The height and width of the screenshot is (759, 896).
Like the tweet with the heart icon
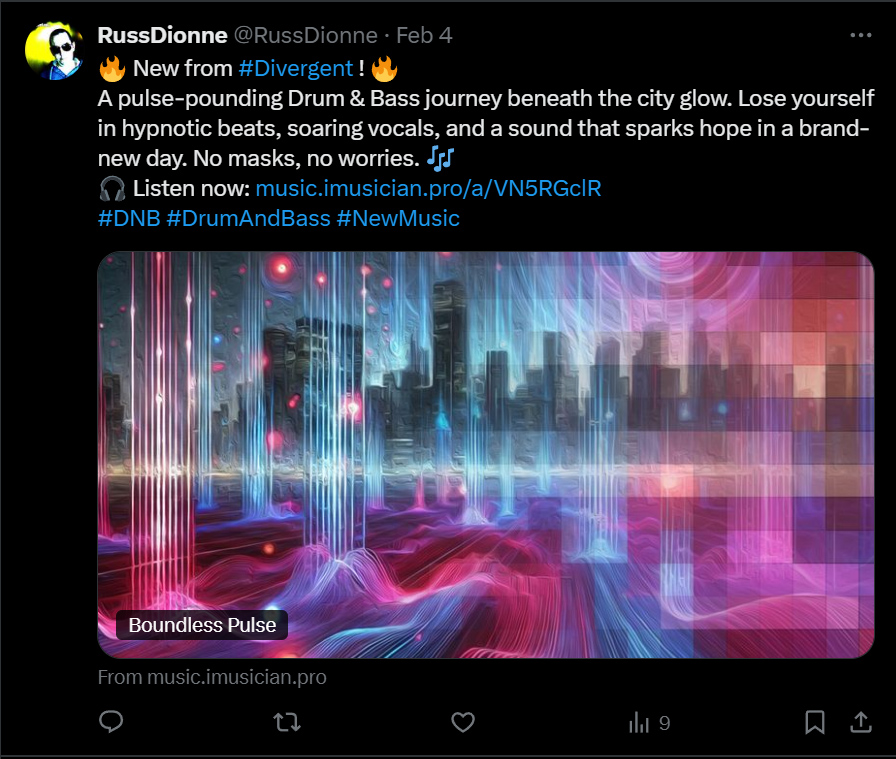click(x=462, y=722)
